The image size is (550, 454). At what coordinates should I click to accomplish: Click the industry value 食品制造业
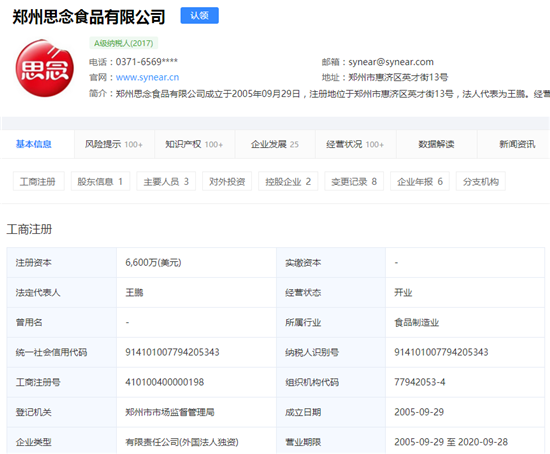(416, 322)
